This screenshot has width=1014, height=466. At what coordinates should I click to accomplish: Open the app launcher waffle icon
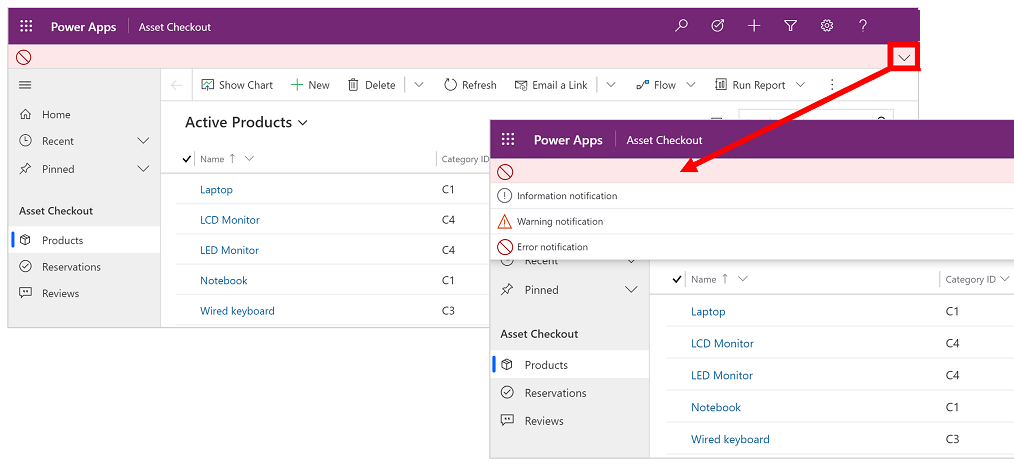coord(27,27)
